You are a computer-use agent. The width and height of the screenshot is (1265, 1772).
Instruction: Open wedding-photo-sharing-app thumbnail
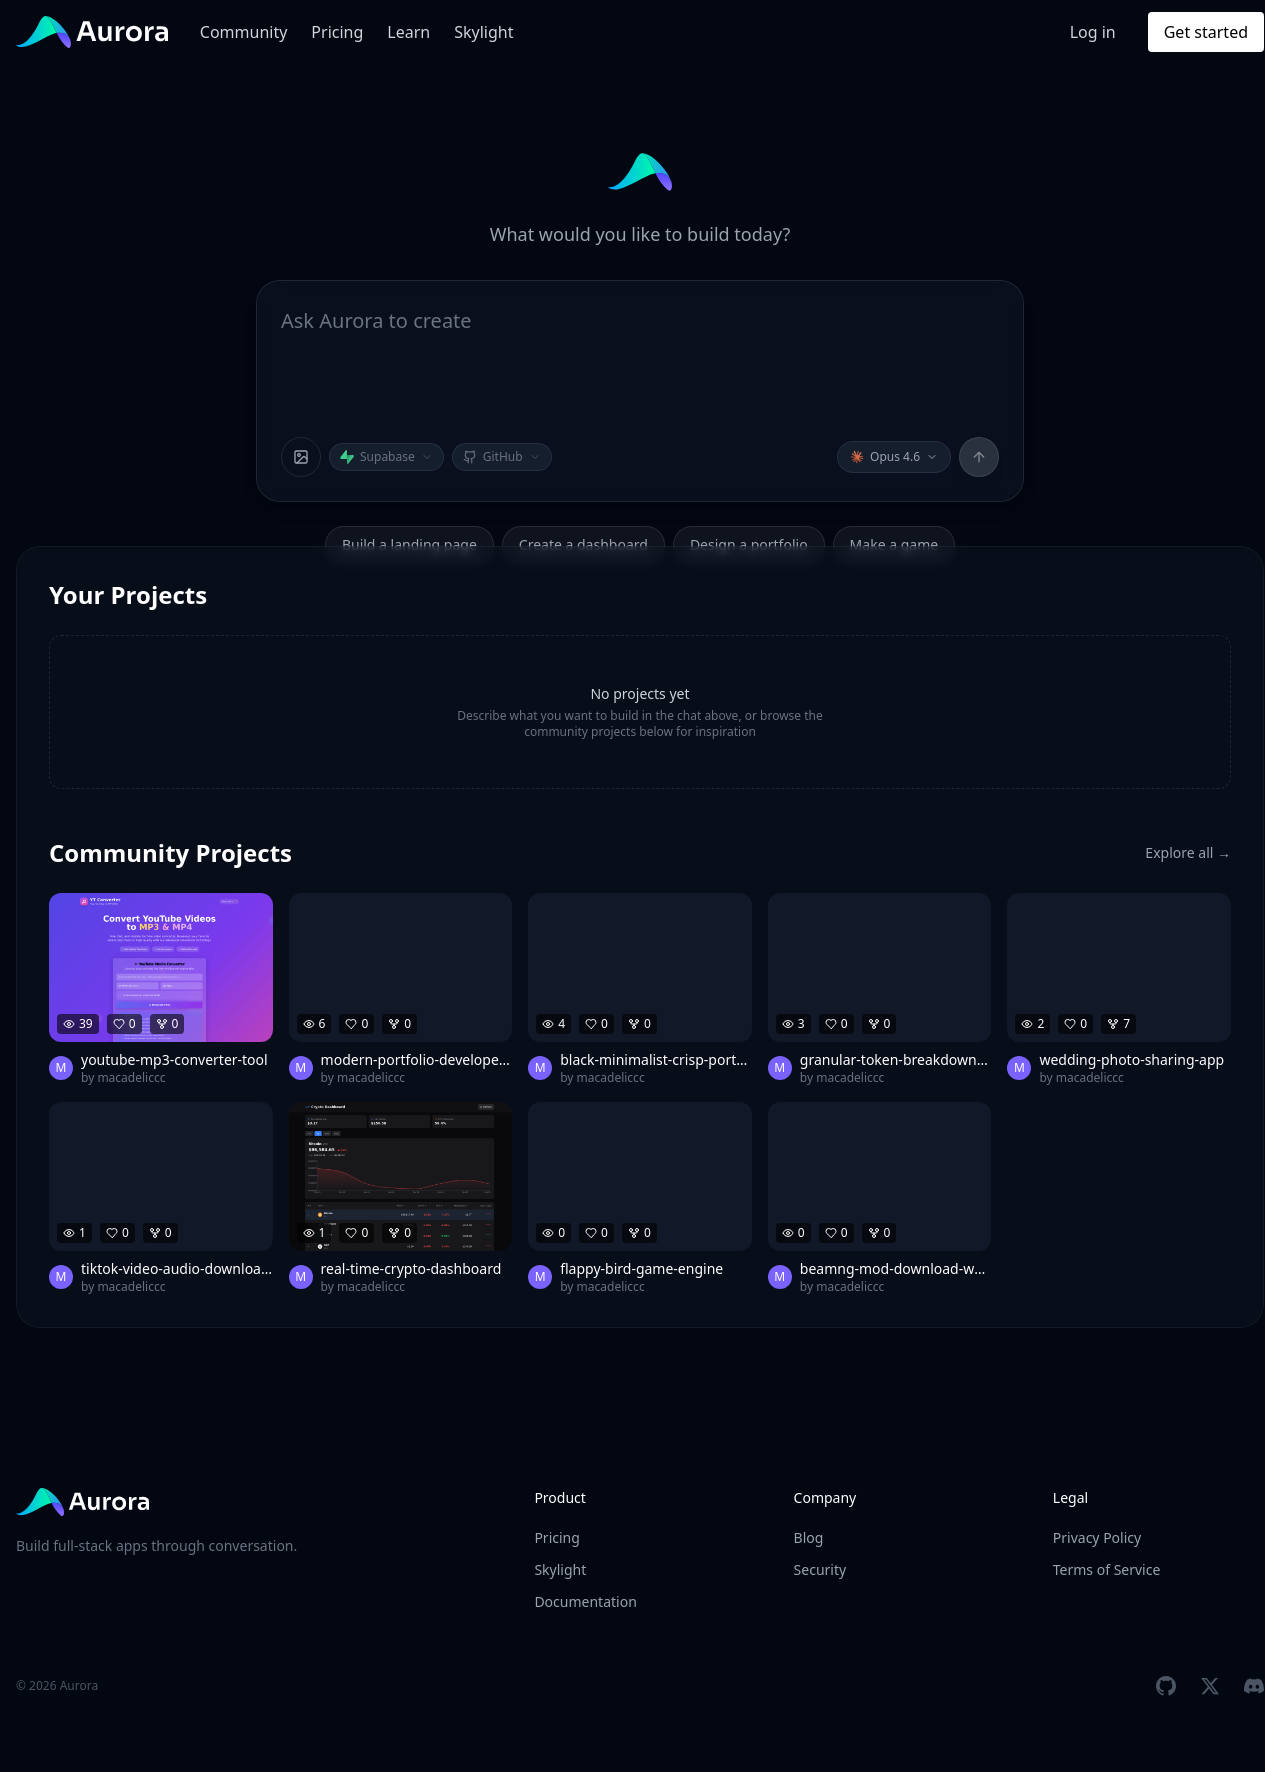tap(1119, 967)
